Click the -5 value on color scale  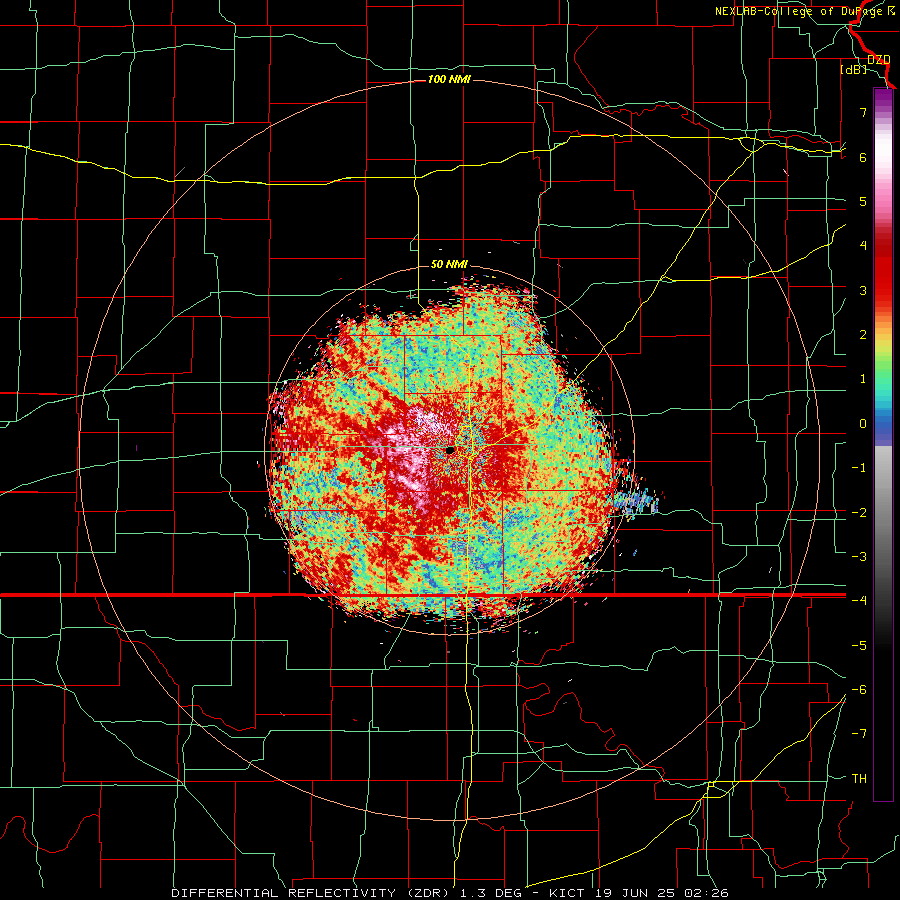click(859, 646)
